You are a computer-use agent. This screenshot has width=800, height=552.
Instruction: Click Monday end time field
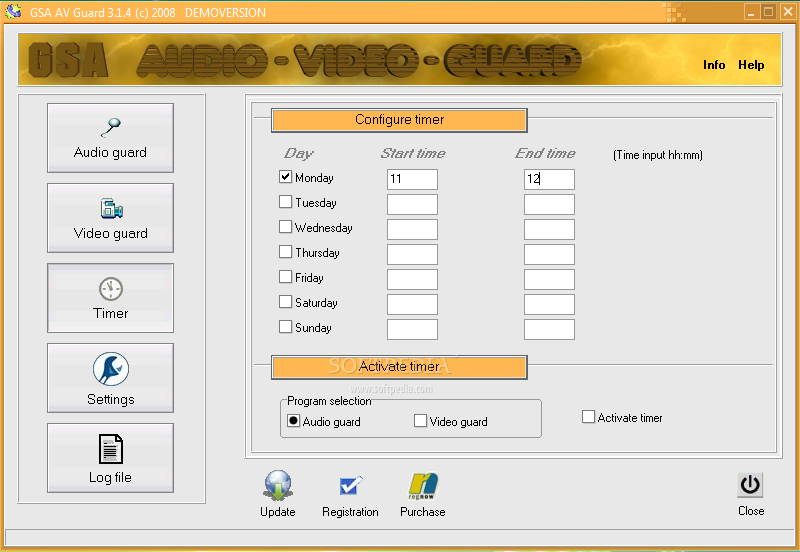click(549, 179)
